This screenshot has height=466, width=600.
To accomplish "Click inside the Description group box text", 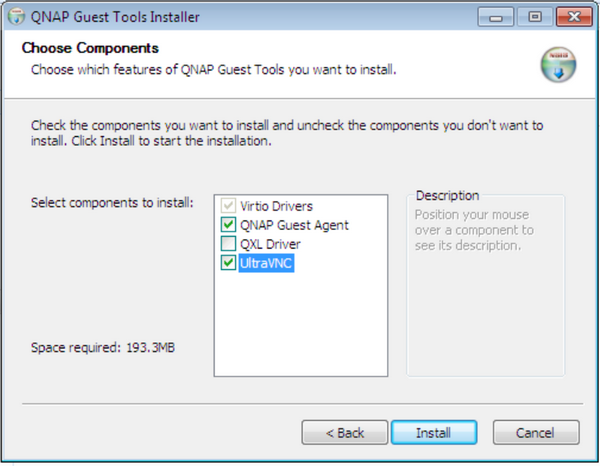I will click(x=474, y=230).
